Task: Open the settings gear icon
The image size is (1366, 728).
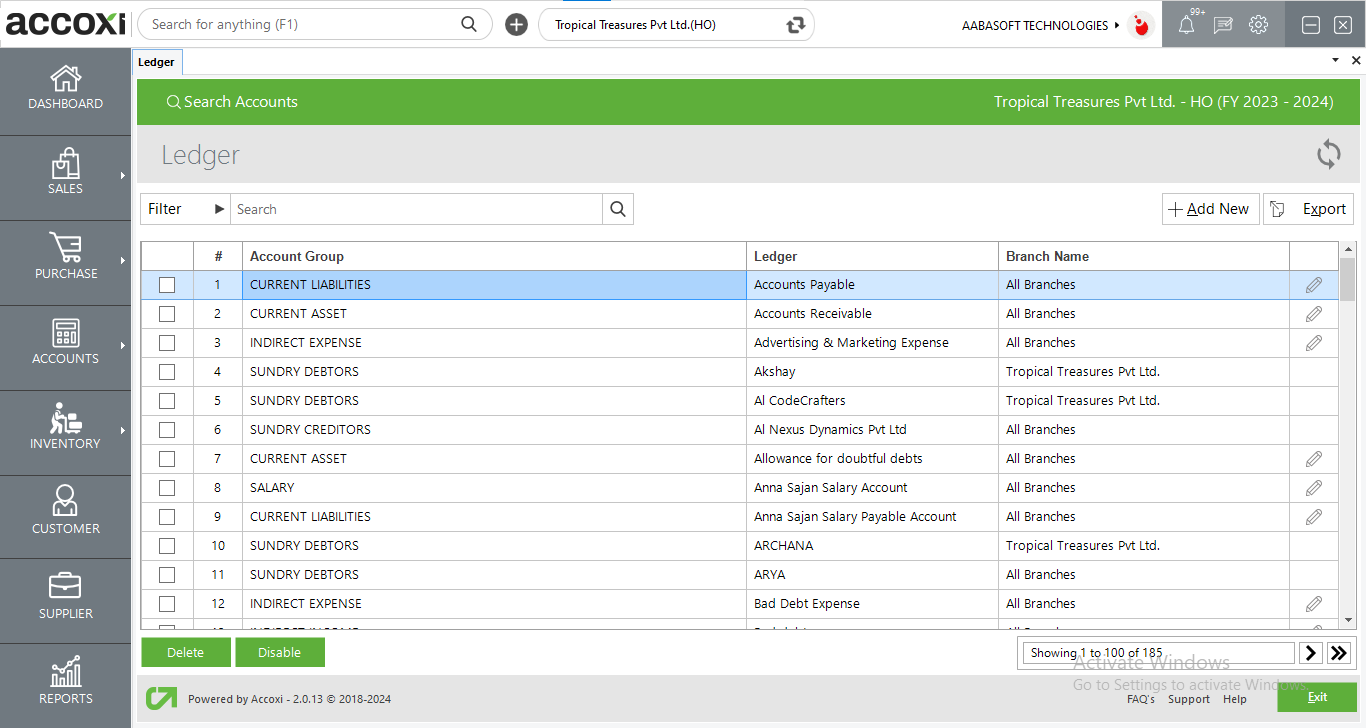Action: point(1258,25)
